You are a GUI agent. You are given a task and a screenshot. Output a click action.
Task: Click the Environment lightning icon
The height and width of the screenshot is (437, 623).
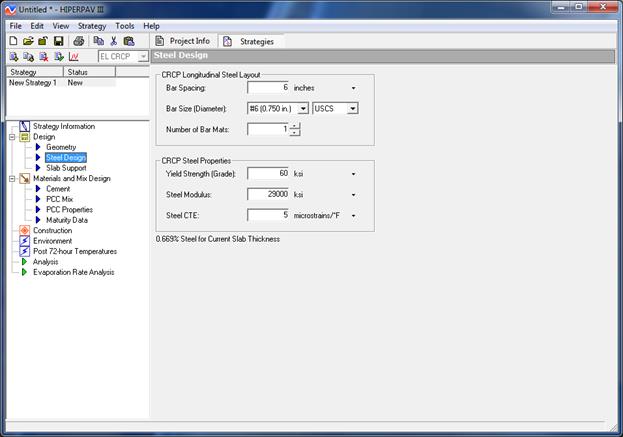pyautogui.click(x=25, y=241)
